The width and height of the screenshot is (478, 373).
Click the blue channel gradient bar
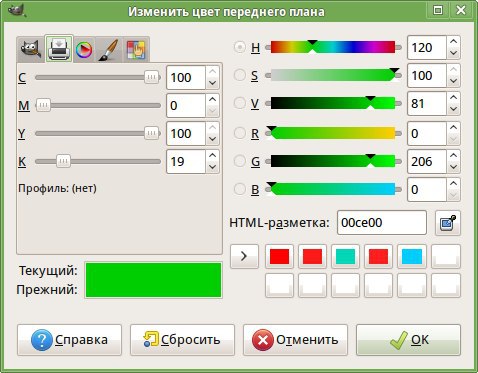(x=333, y=189)
